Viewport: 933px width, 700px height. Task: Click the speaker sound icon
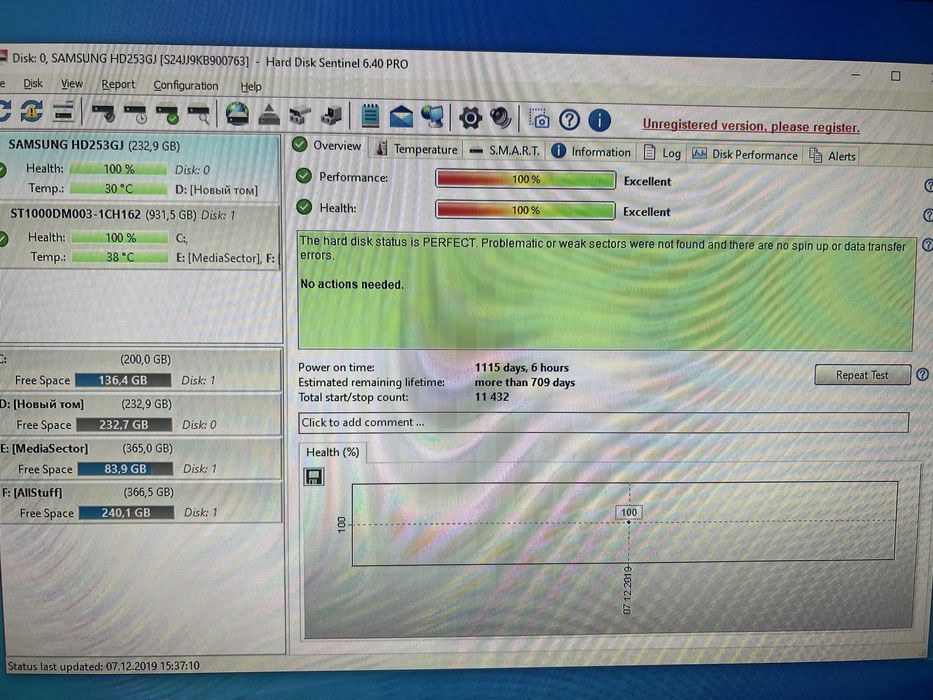click(501, 118)
